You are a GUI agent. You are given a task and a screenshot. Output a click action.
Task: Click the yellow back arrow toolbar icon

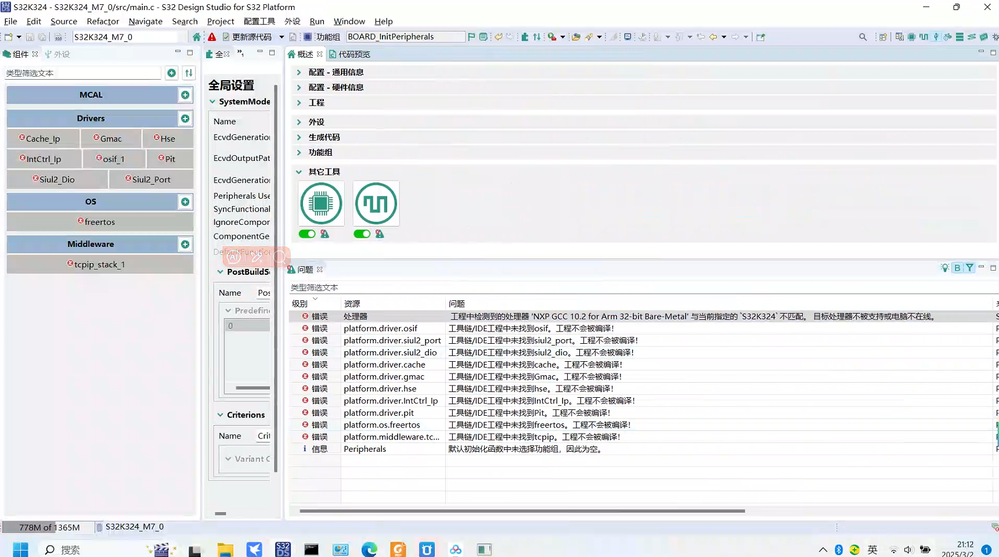pyautogui.click(x=713, y=37)
